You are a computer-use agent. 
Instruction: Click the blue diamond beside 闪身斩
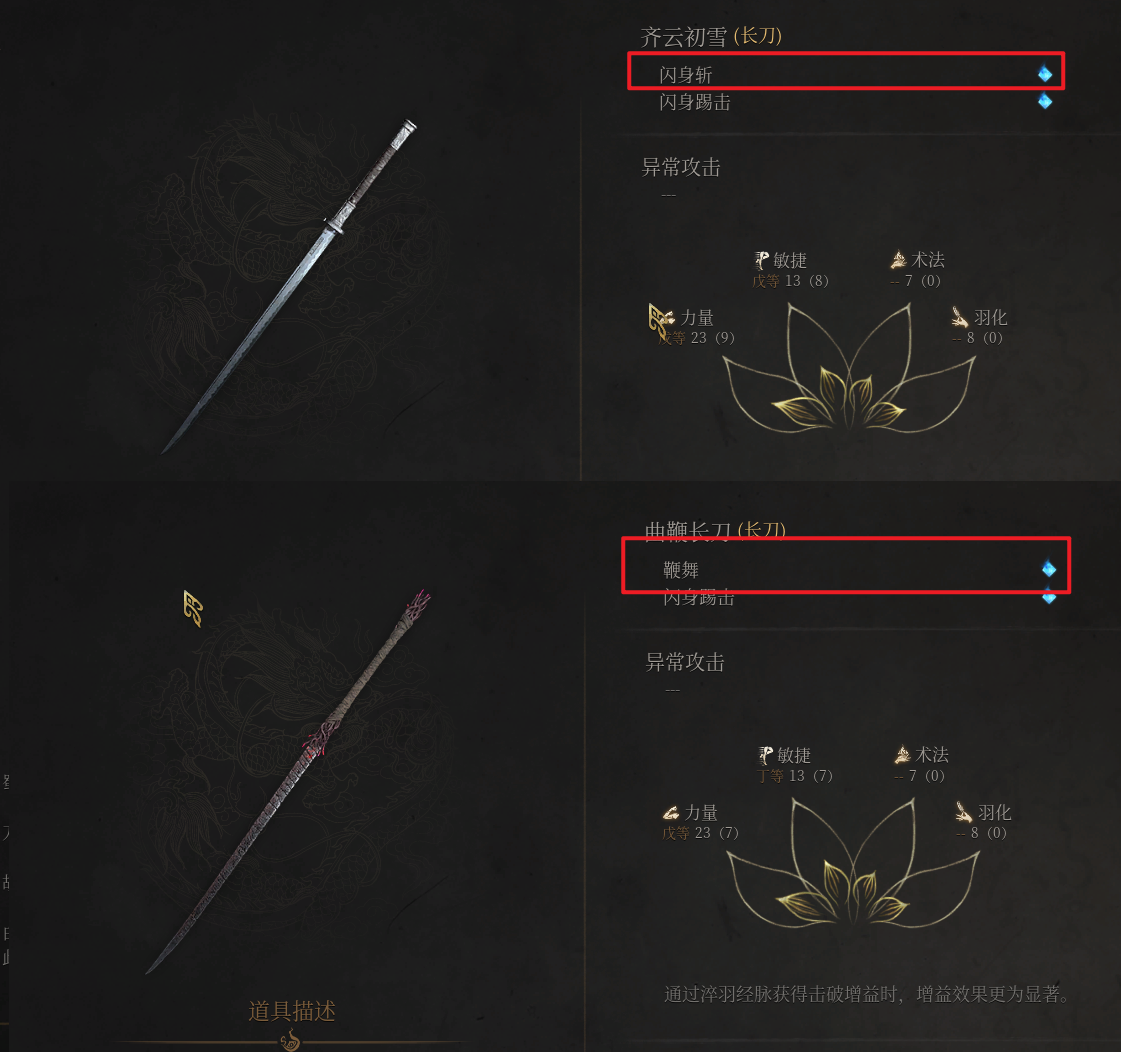1045,73
